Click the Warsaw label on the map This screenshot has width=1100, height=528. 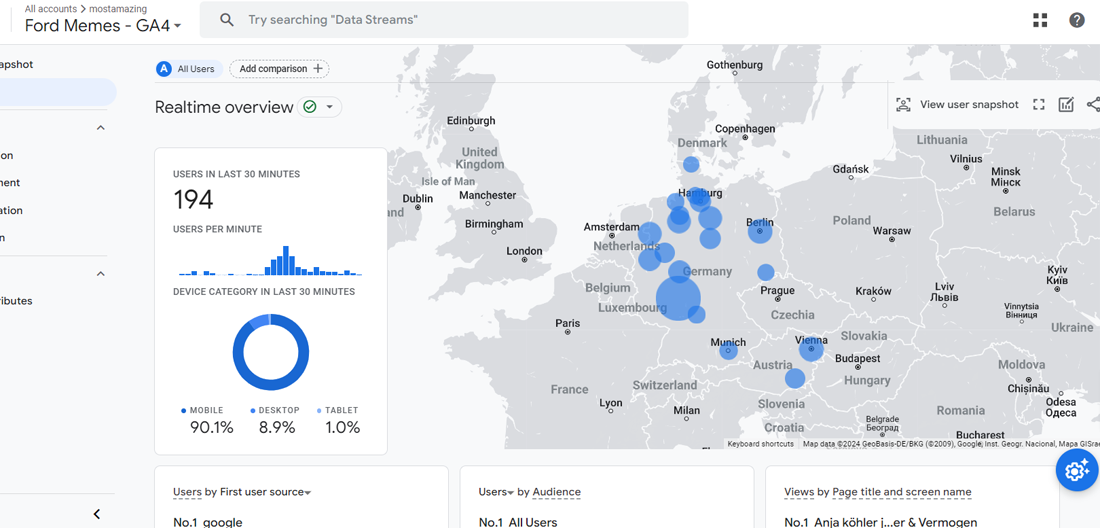pos(892,231)
